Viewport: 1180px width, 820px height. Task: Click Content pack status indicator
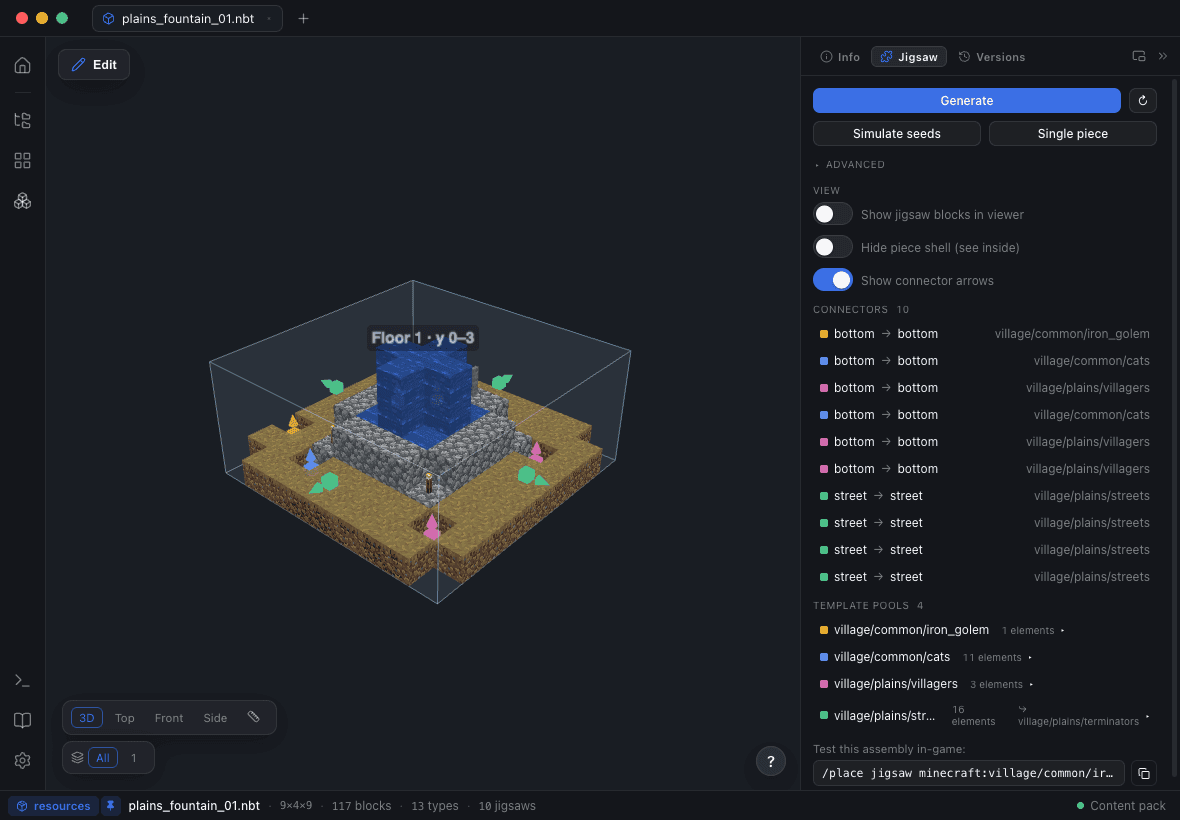(x=1121, y=806)
